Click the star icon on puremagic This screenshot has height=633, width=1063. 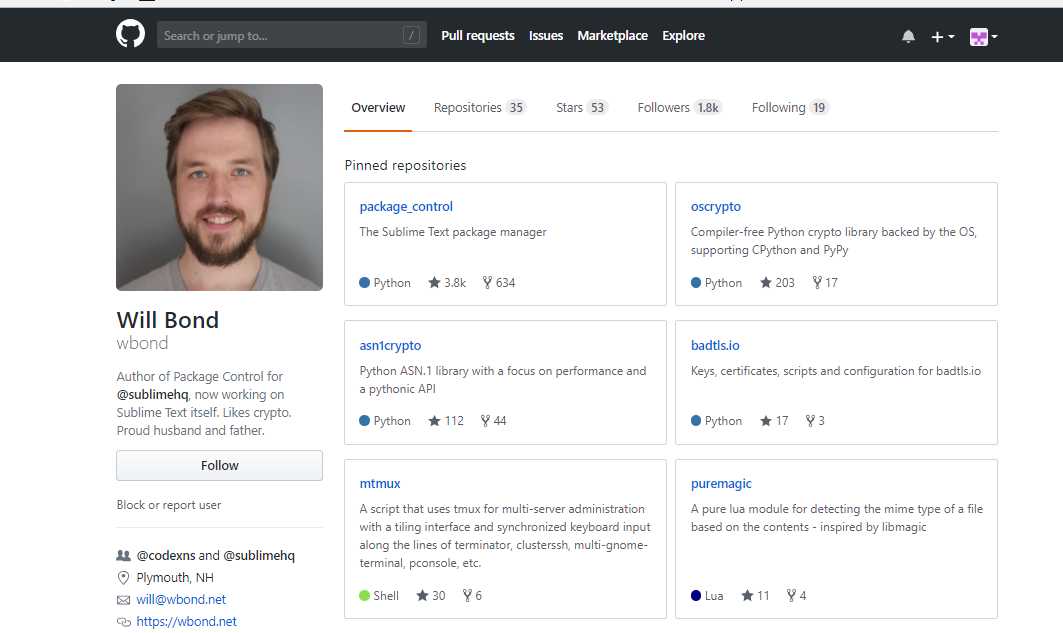pyautogui.click(x=747, y=596)
